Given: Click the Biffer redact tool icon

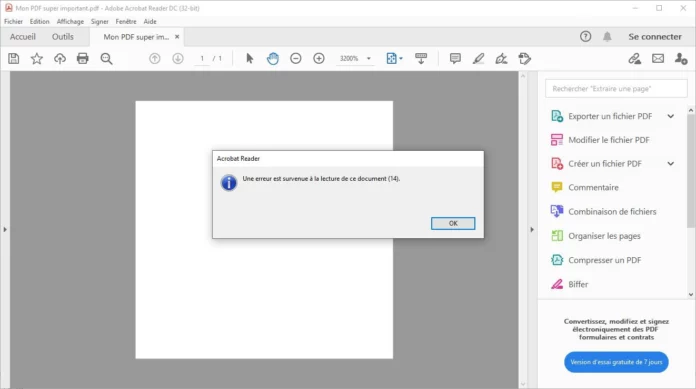Looking at the screenshot, I should click(x=557, y=284).
